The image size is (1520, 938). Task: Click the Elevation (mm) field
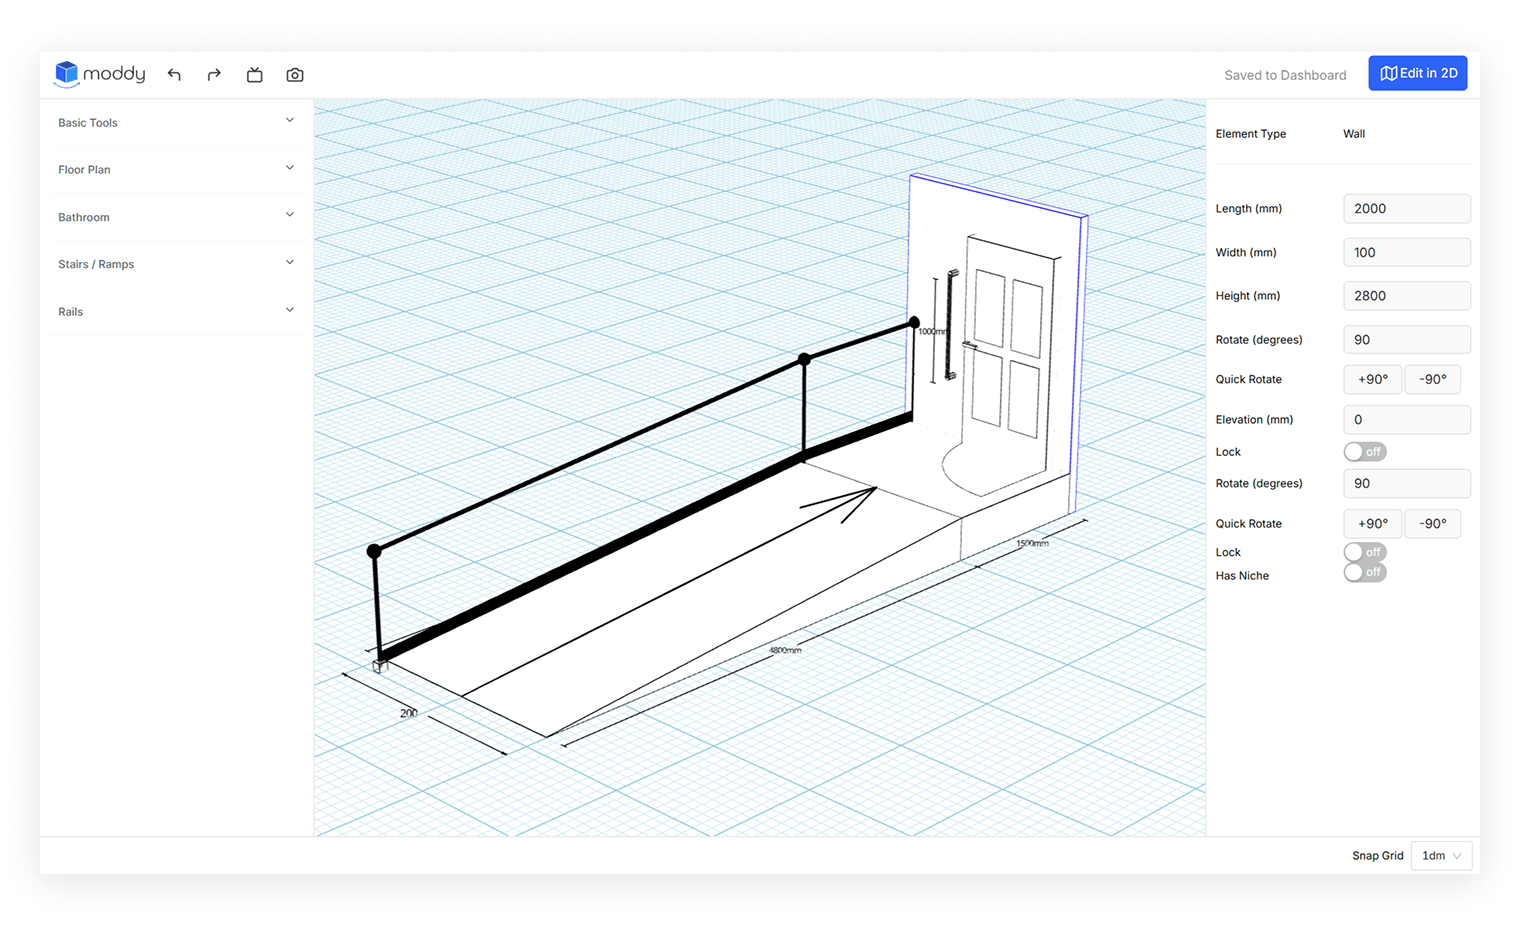(1406, 420)
